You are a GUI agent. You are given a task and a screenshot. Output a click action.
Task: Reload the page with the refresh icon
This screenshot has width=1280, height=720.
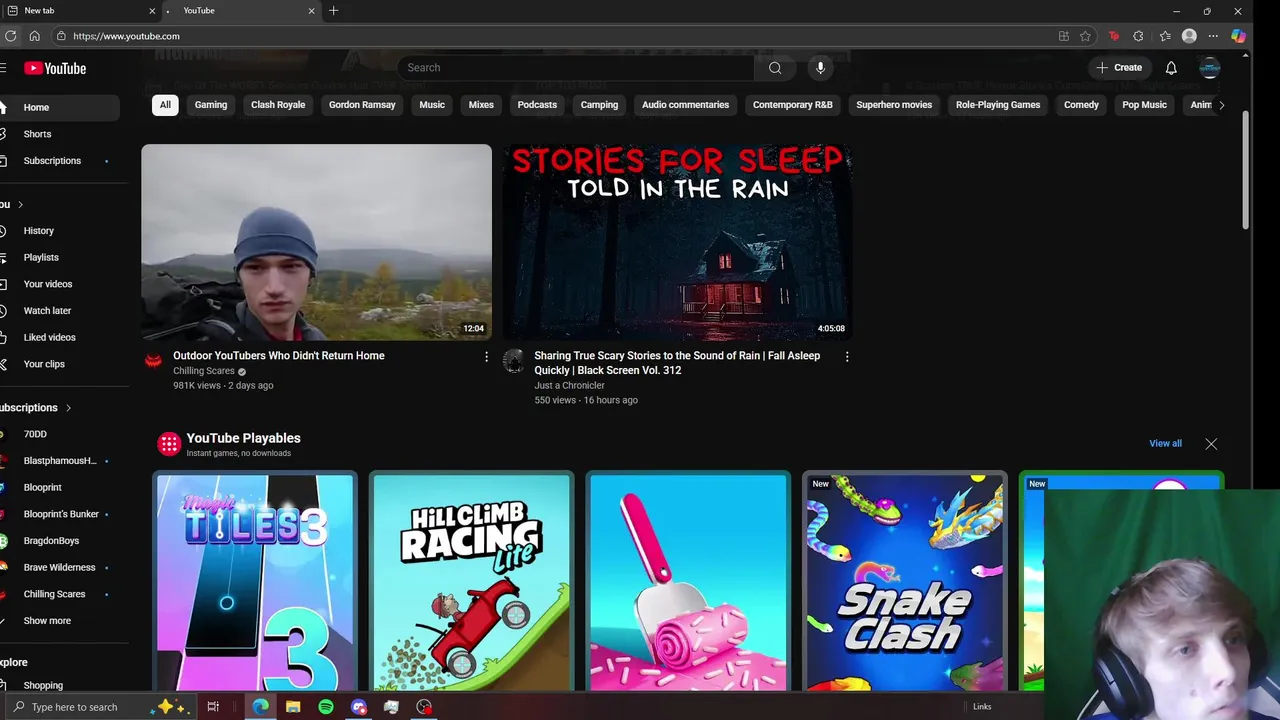[10, 36]
